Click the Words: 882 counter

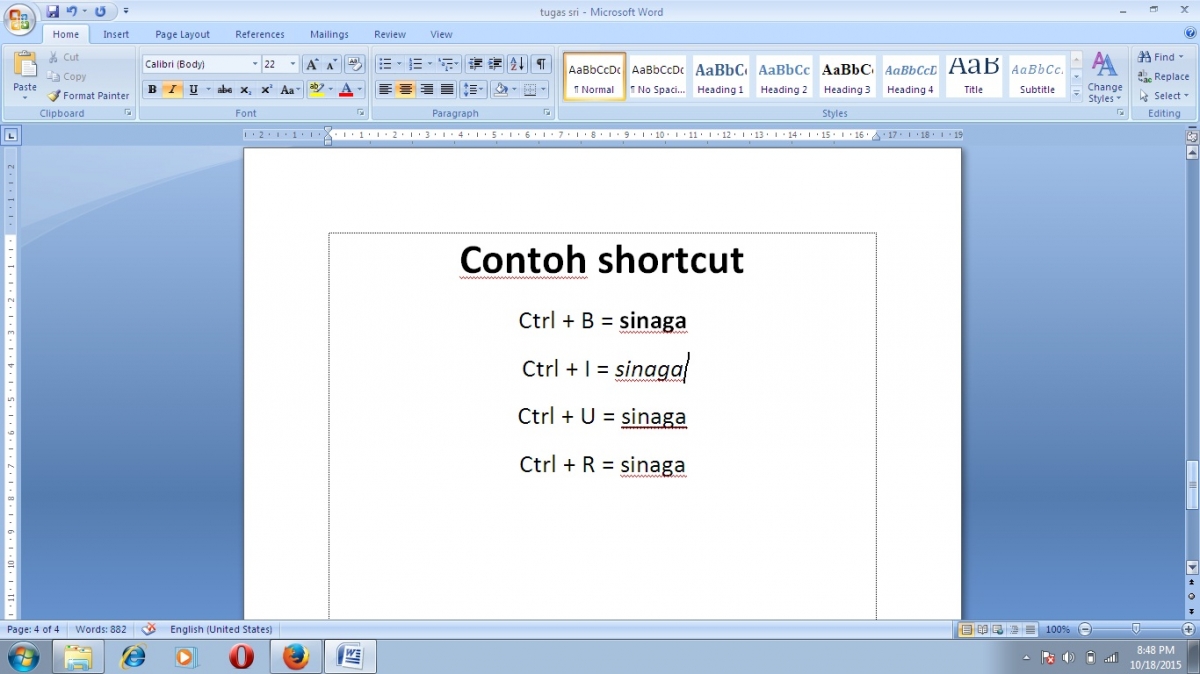click(x=101, y=629)
